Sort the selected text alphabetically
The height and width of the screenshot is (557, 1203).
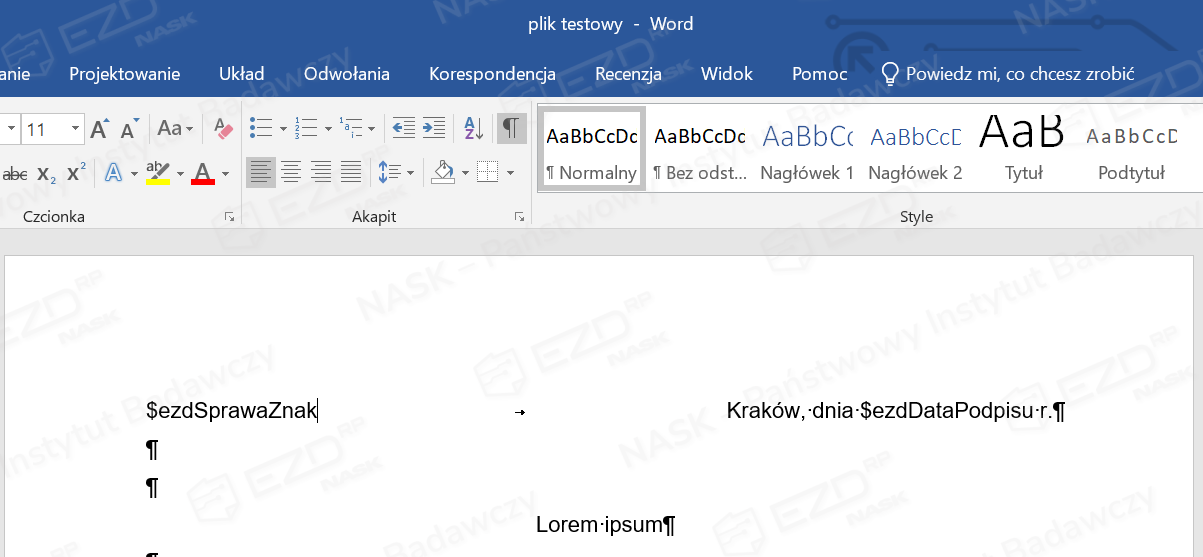pyautogui.click(x=473, y=129)
